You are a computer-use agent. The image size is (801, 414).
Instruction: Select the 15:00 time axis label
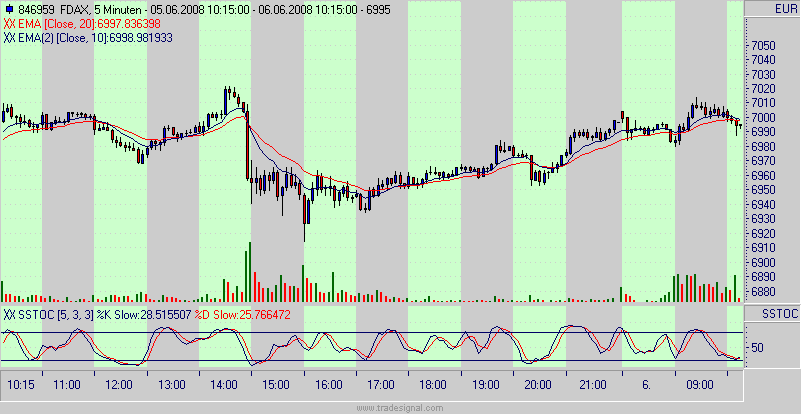click(x=276, y=385)
